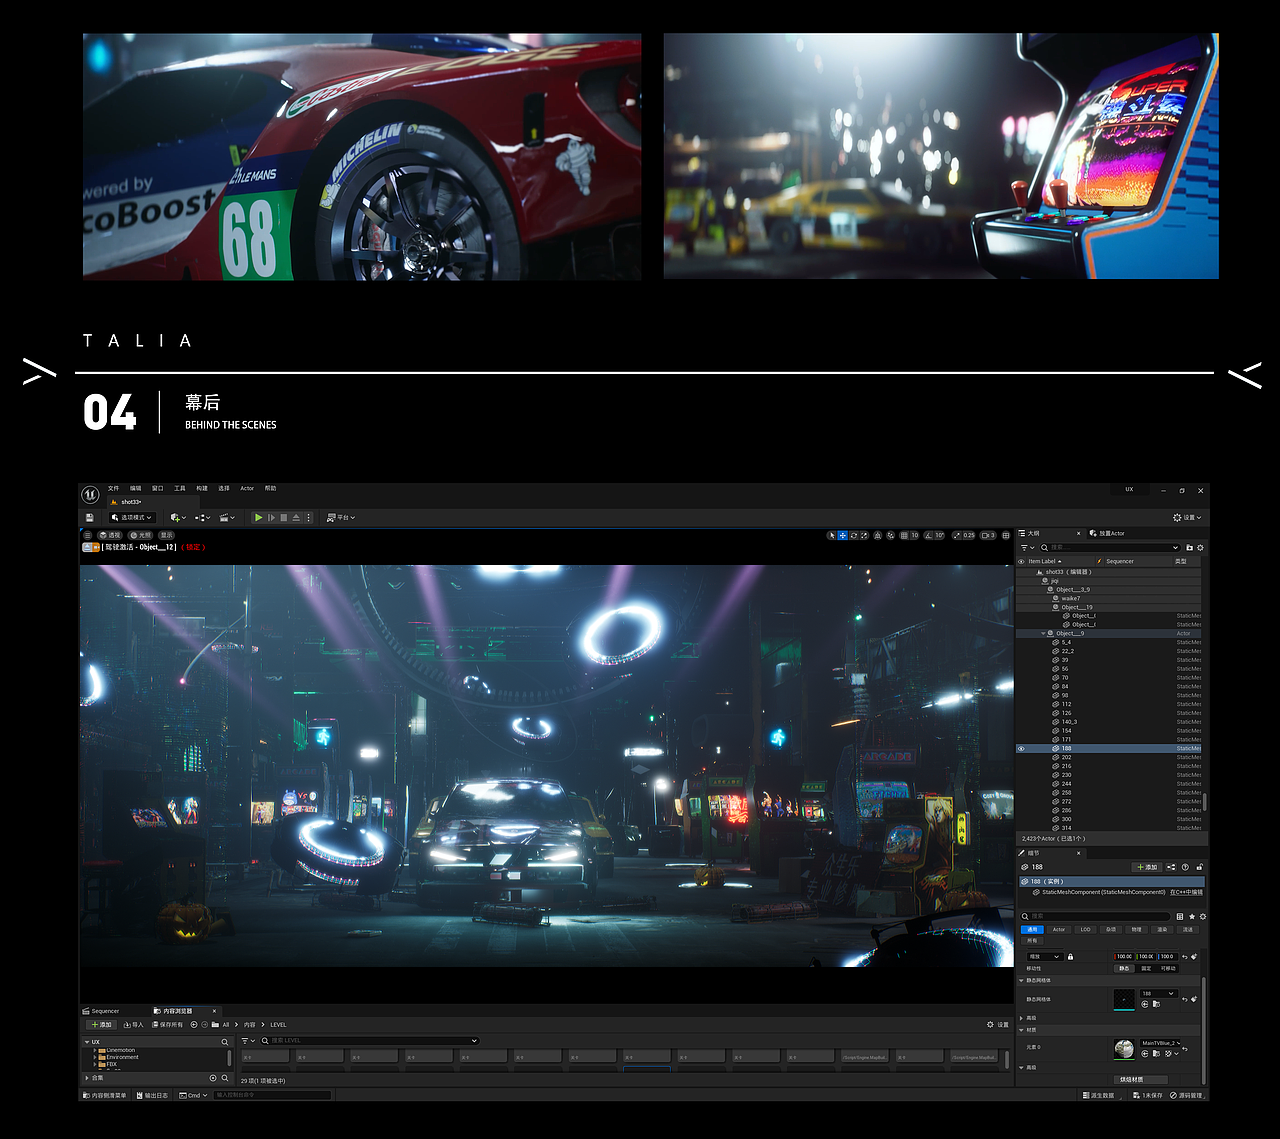The height and width of the screenshot is (1139, 1280).
Task: Open the 工具 menu
Action: point(179,488)
